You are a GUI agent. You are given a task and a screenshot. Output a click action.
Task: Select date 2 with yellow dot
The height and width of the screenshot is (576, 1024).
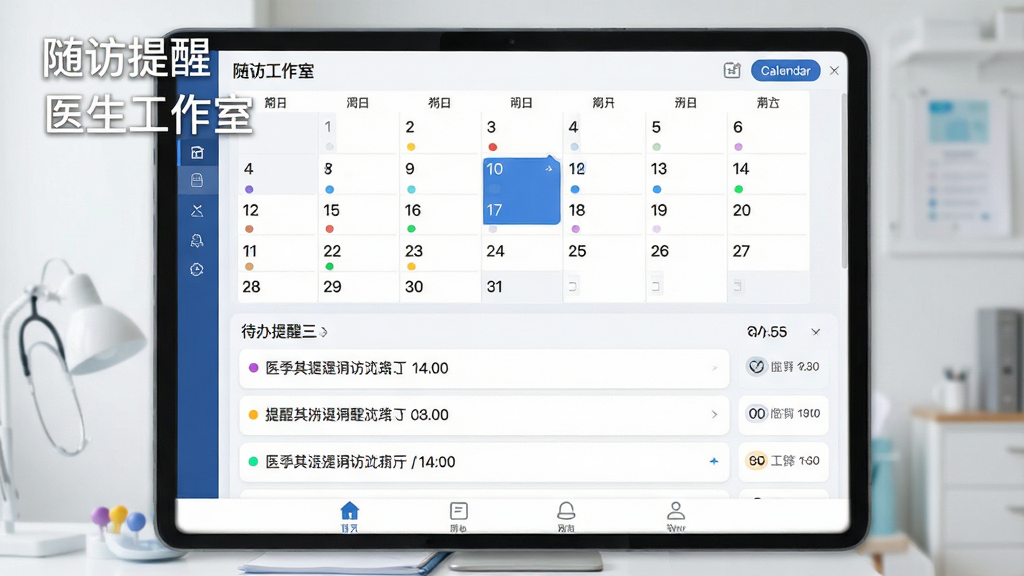point(440,133)
